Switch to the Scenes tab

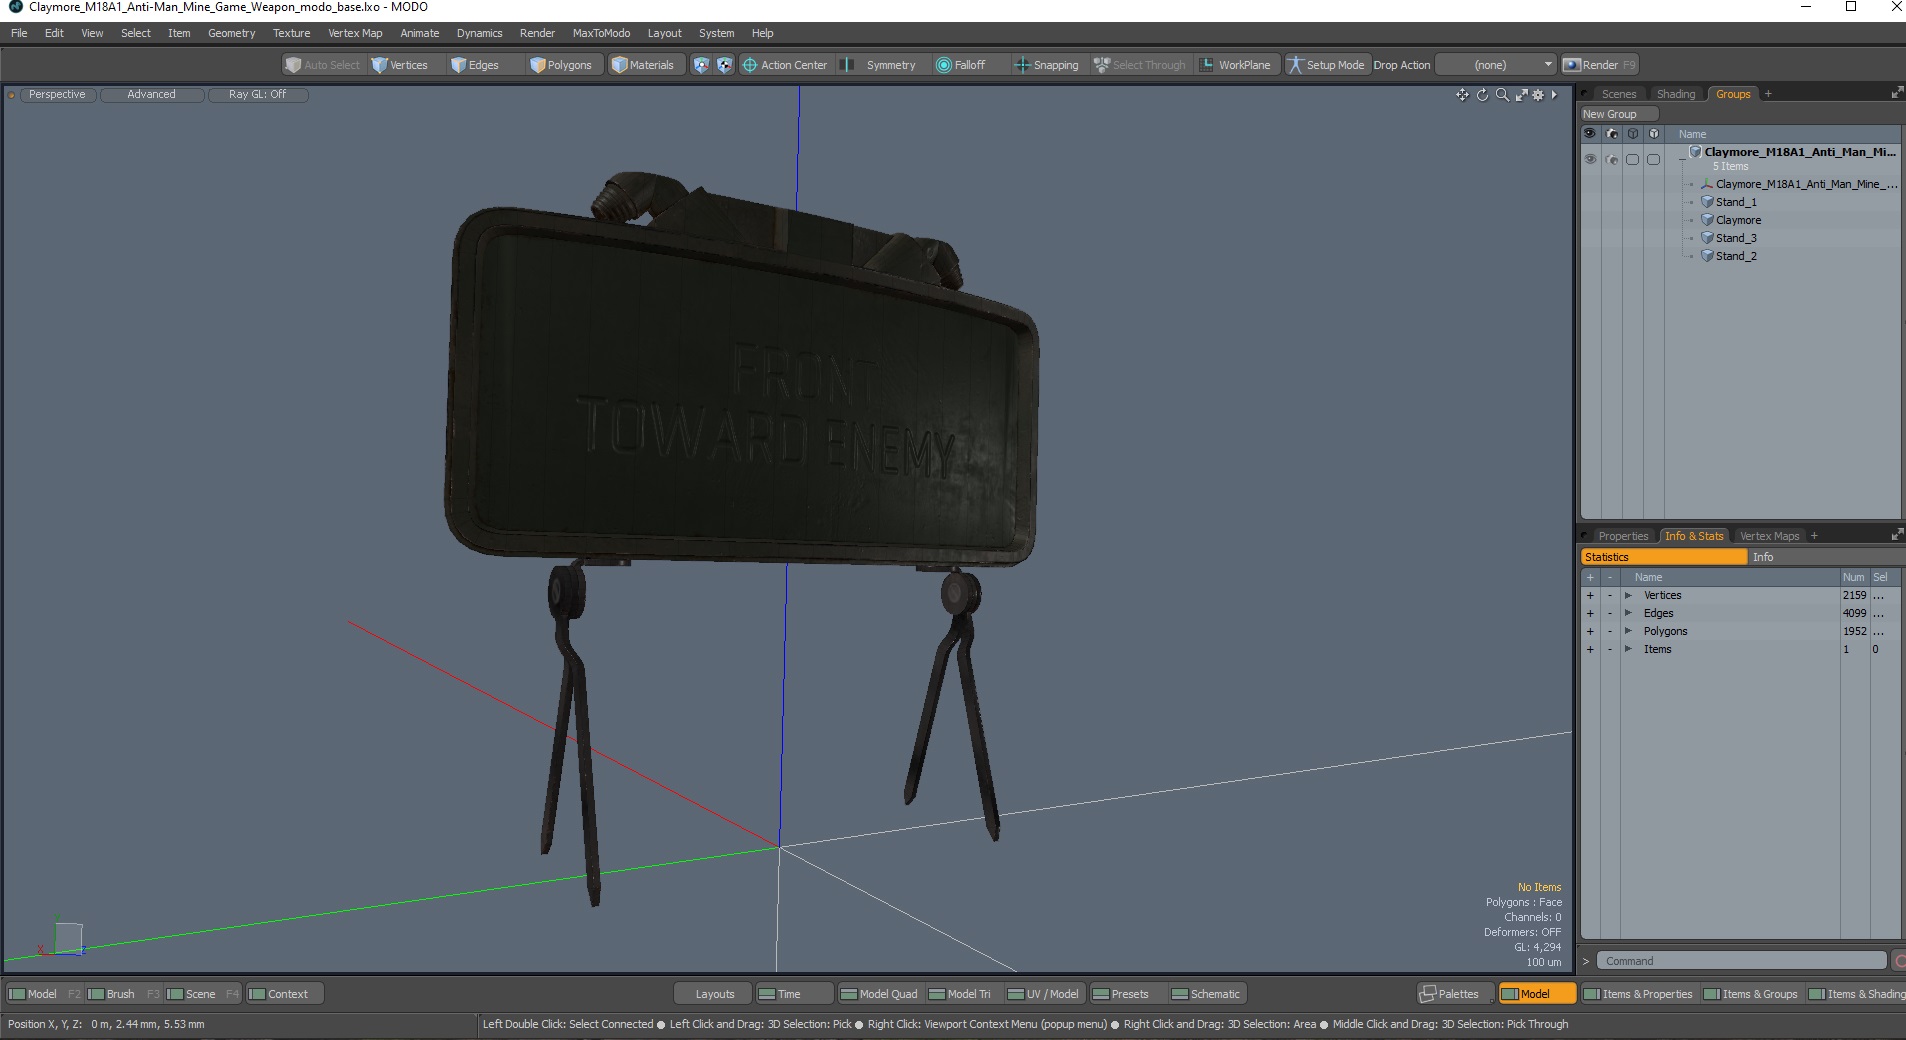1618,94
